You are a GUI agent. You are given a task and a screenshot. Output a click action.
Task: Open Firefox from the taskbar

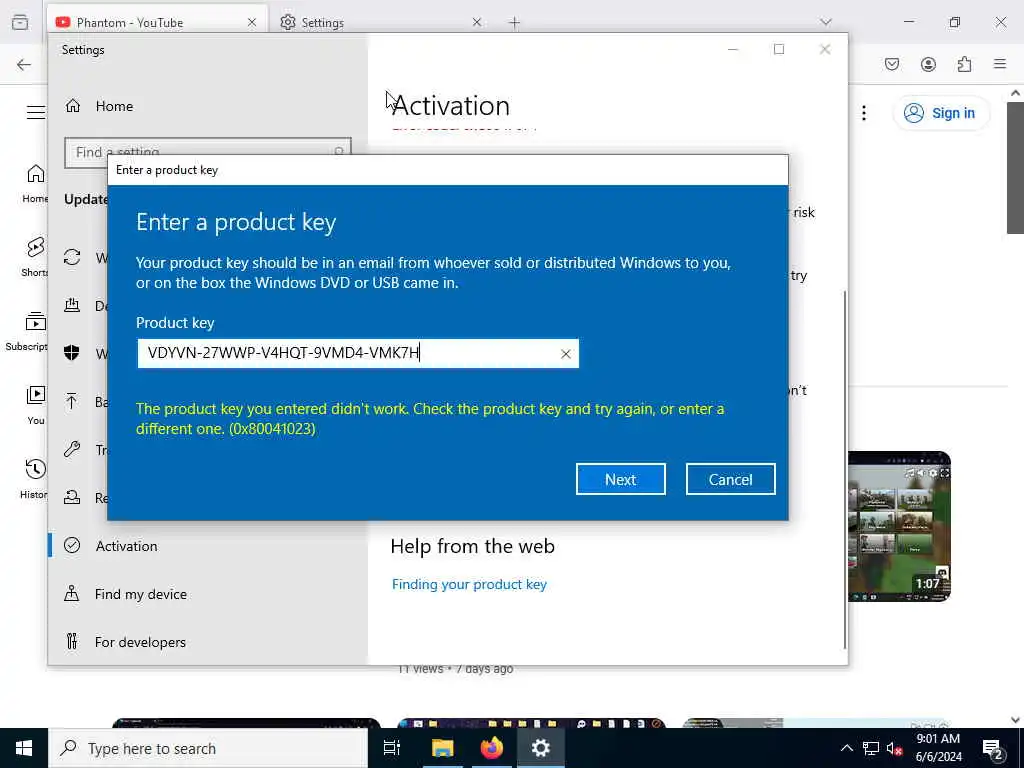(491, 748)
